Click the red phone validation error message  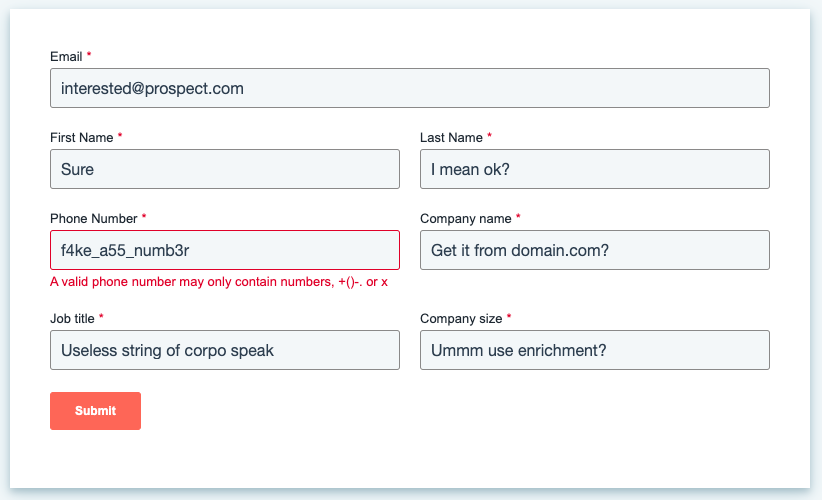point(219,282)
